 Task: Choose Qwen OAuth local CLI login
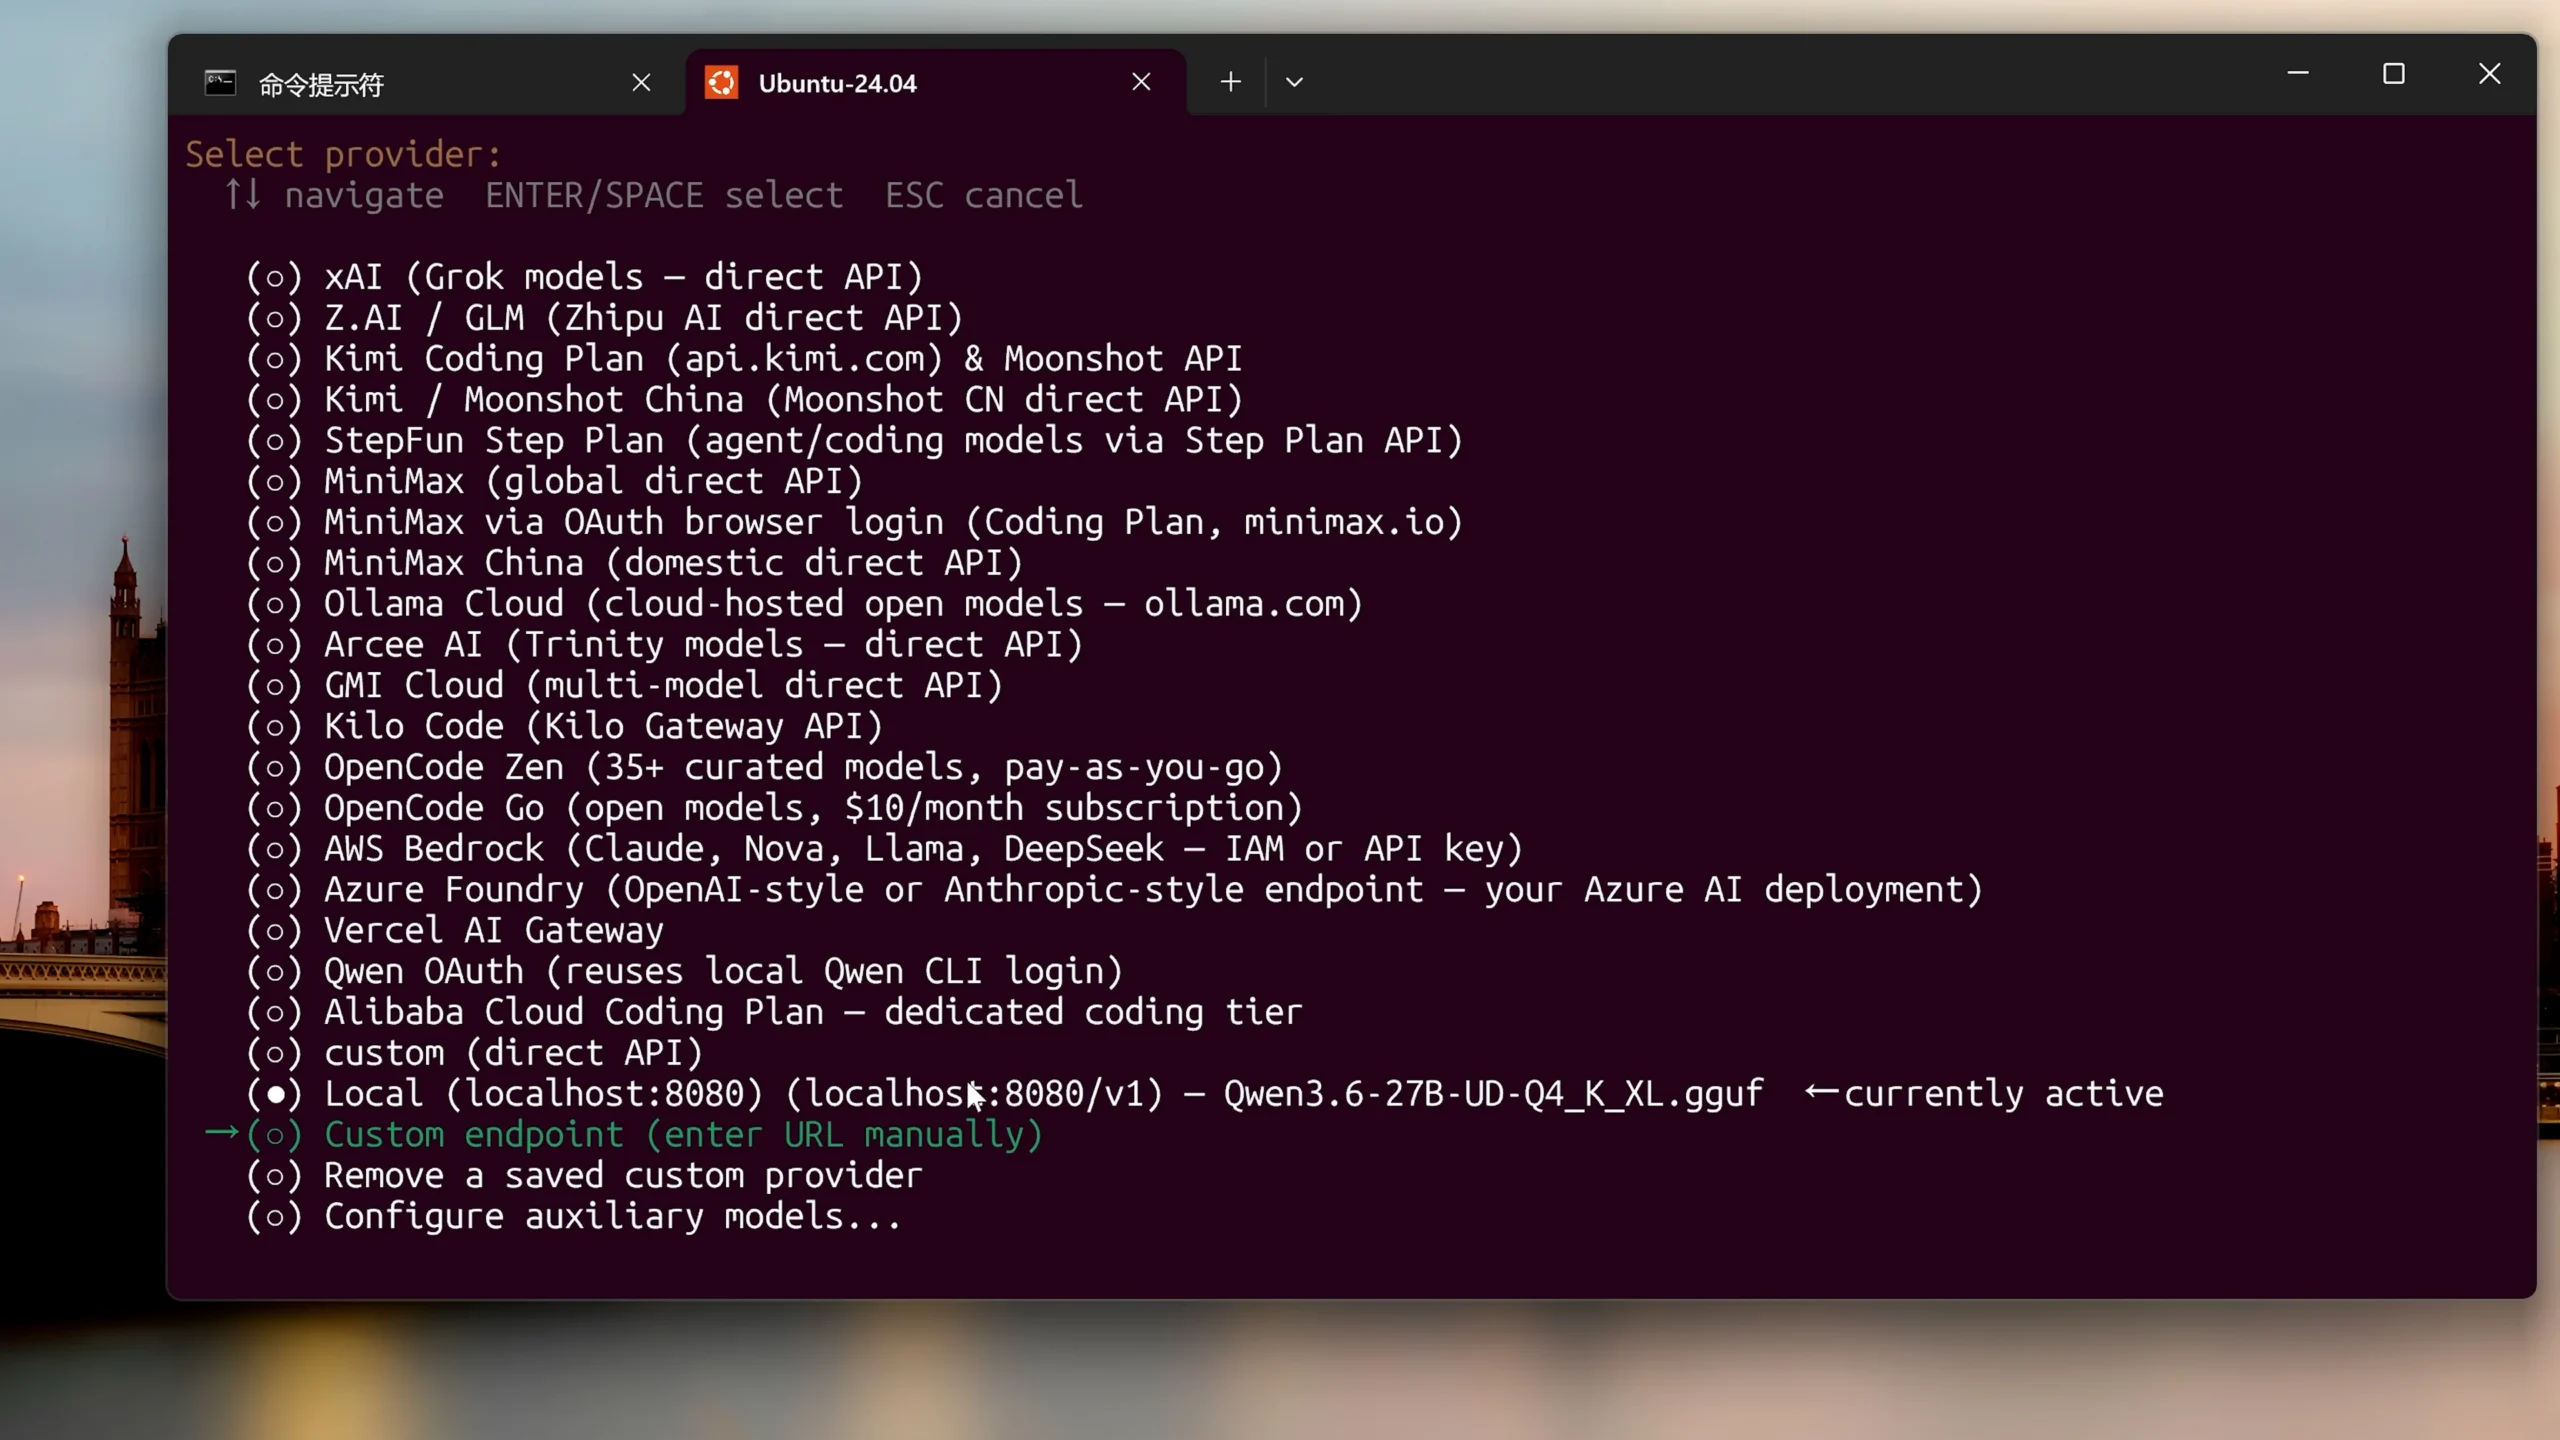click(x=684, y=972)
